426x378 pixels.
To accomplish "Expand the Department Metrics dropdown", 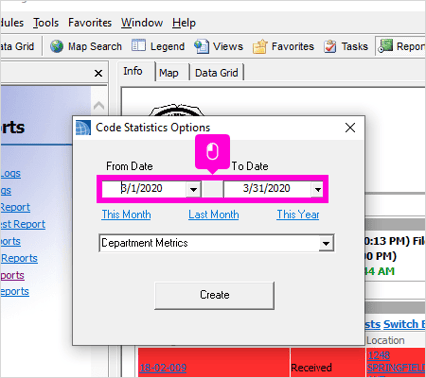I will 326,243.
